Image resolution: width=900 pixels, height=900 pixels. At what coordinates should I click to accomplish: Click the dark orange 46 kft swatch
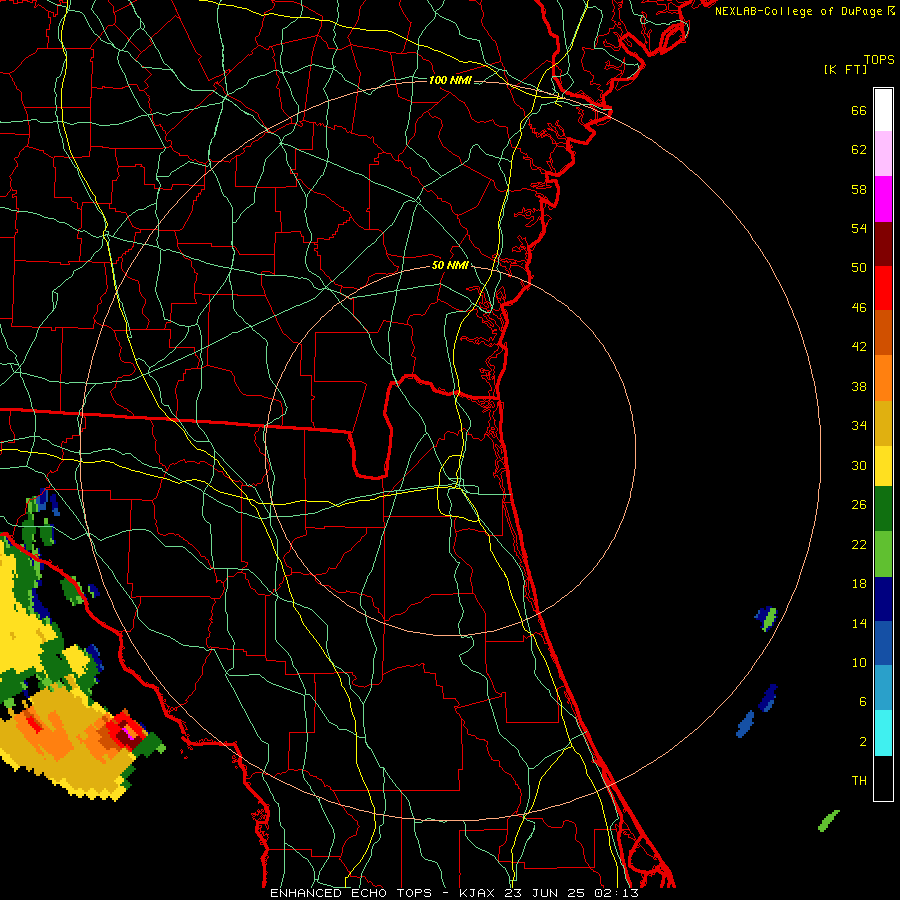click(883, 333)
